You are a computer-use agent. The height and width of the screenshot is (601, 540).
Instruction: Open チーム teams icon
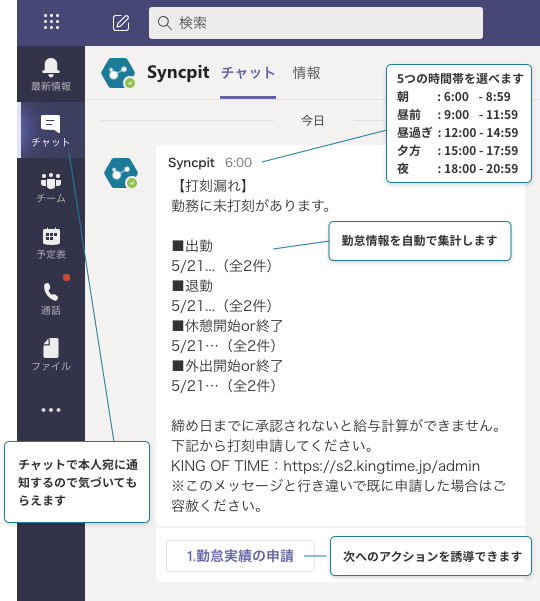coord(51,187)
